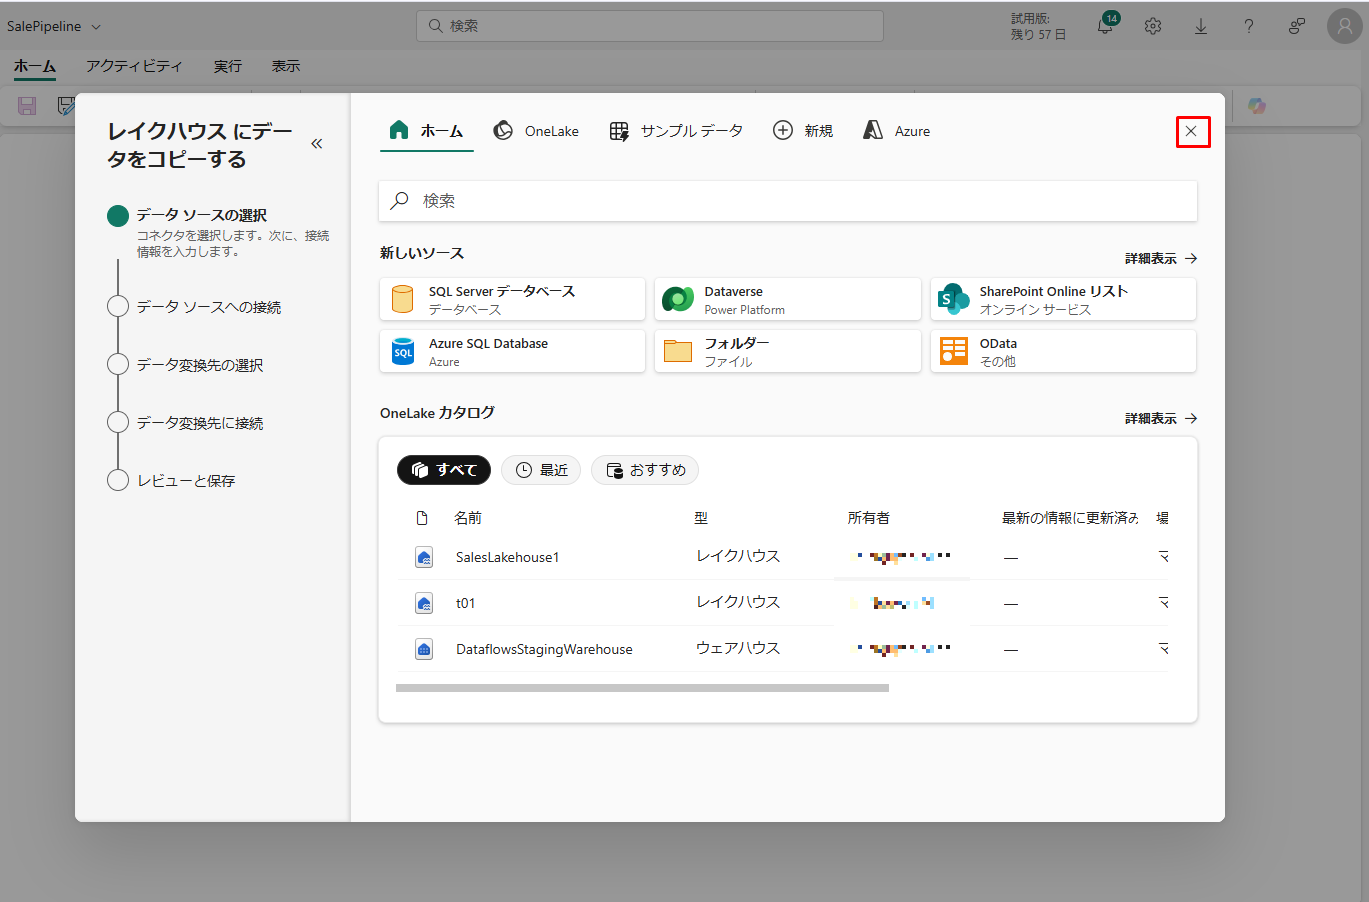Viewport: 1369px width, 902px height.
Task: Open the notifications bell icon
Action: [1105, 27]
